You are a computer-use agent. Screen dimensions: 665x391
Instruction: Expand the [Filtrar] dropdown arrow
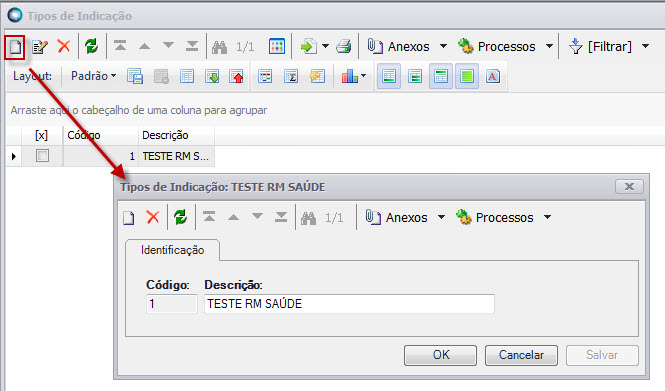[x=645, y=46]
